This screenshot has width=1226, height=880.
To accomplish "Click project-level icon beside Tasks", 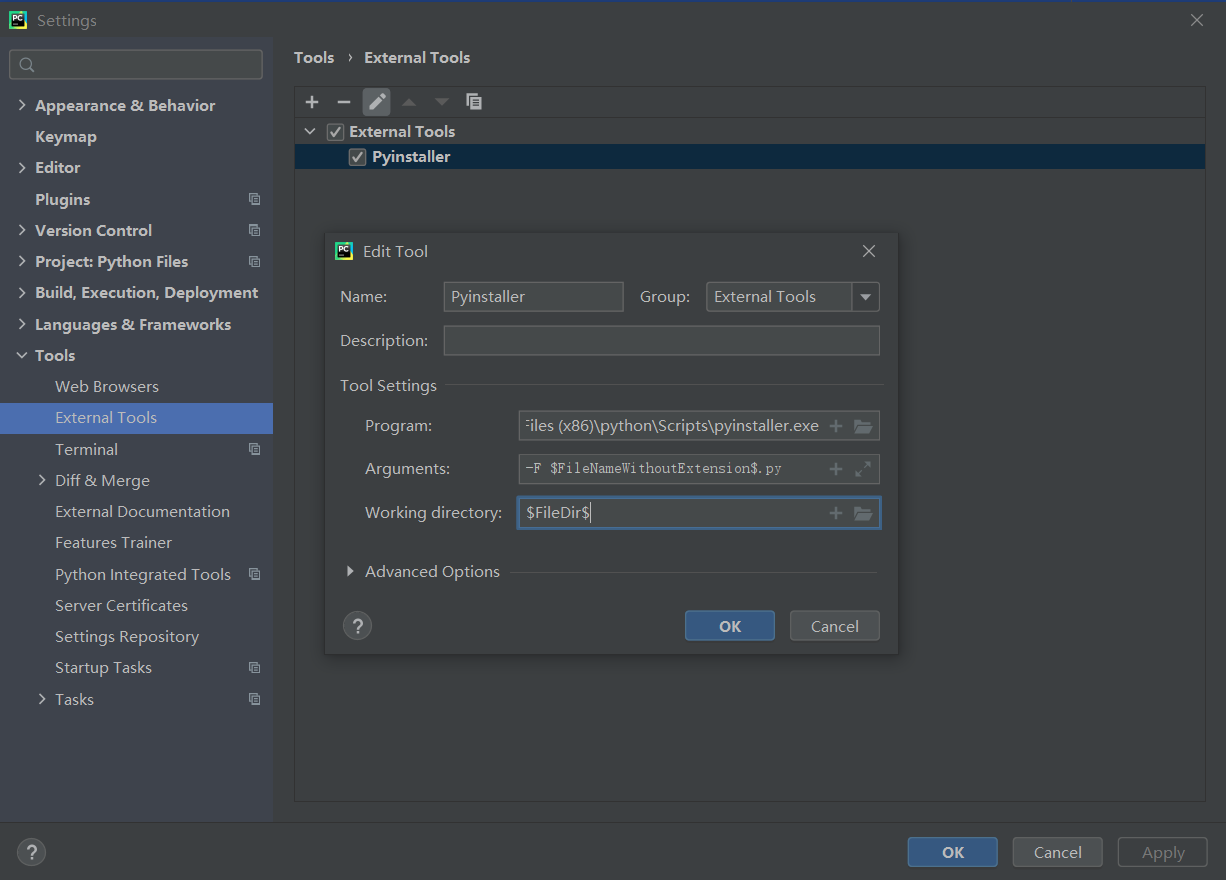I will [x=255, y=699].
